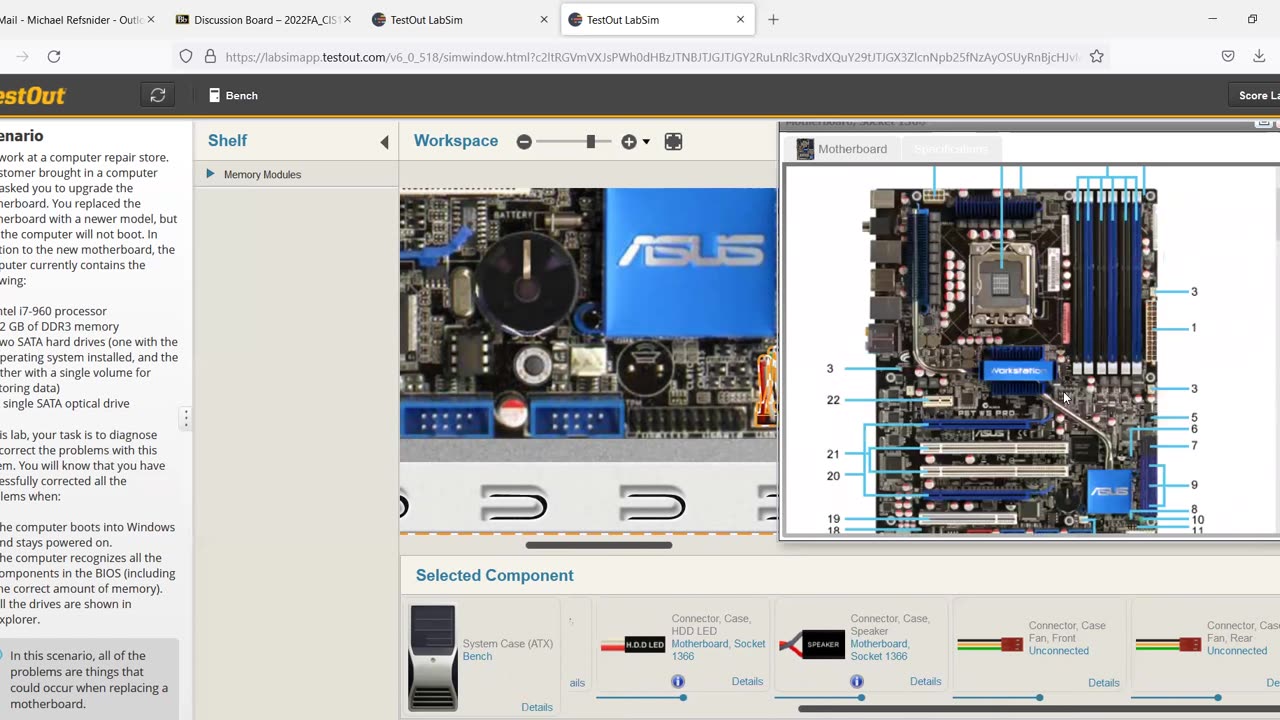The width and height of the screenshot is (1280, 720).
Task: Bookmark this page with the star icon
Action: pos(1097,57)
